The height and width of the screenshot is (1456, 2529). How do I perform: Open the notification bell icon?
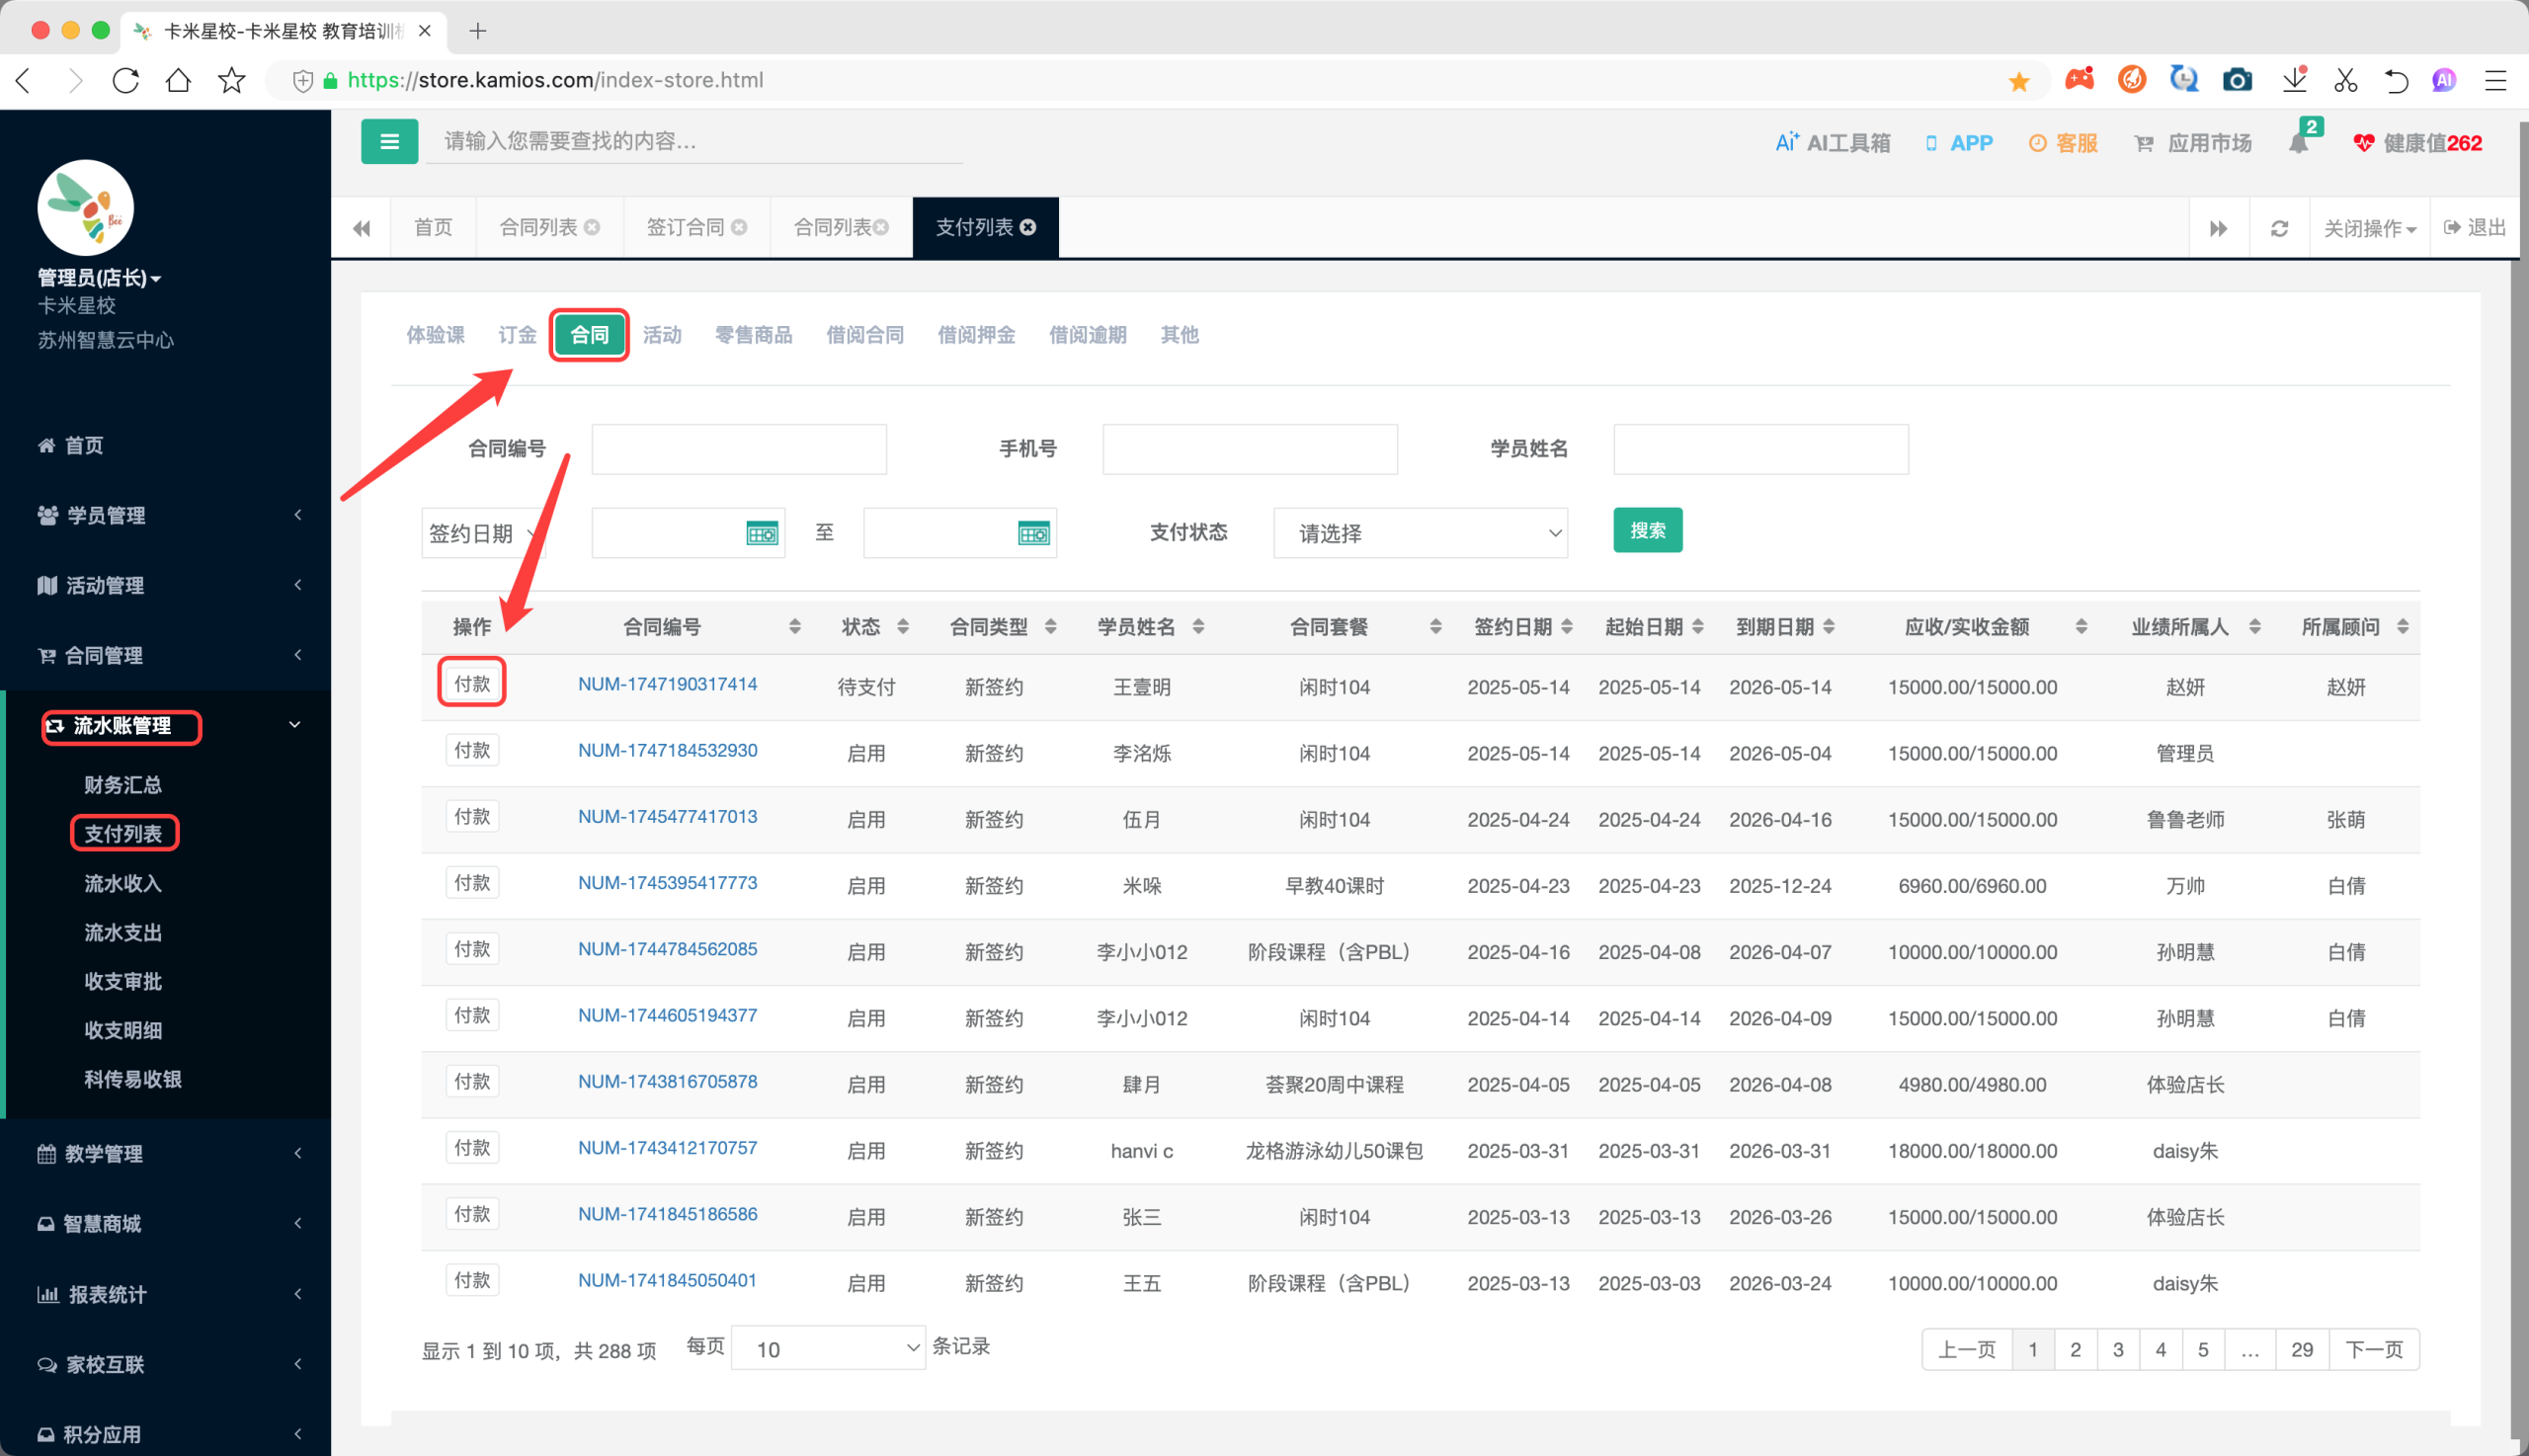2299,143
